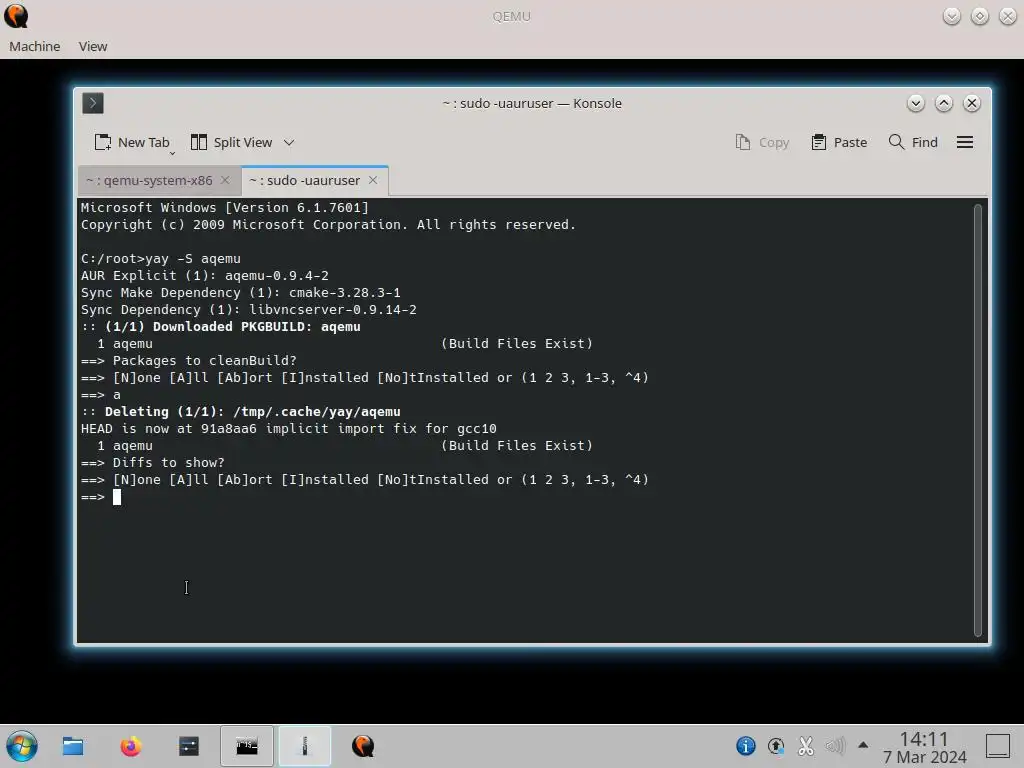
Task: Click the volume tray icon
Action: click(x=835, y=746)
